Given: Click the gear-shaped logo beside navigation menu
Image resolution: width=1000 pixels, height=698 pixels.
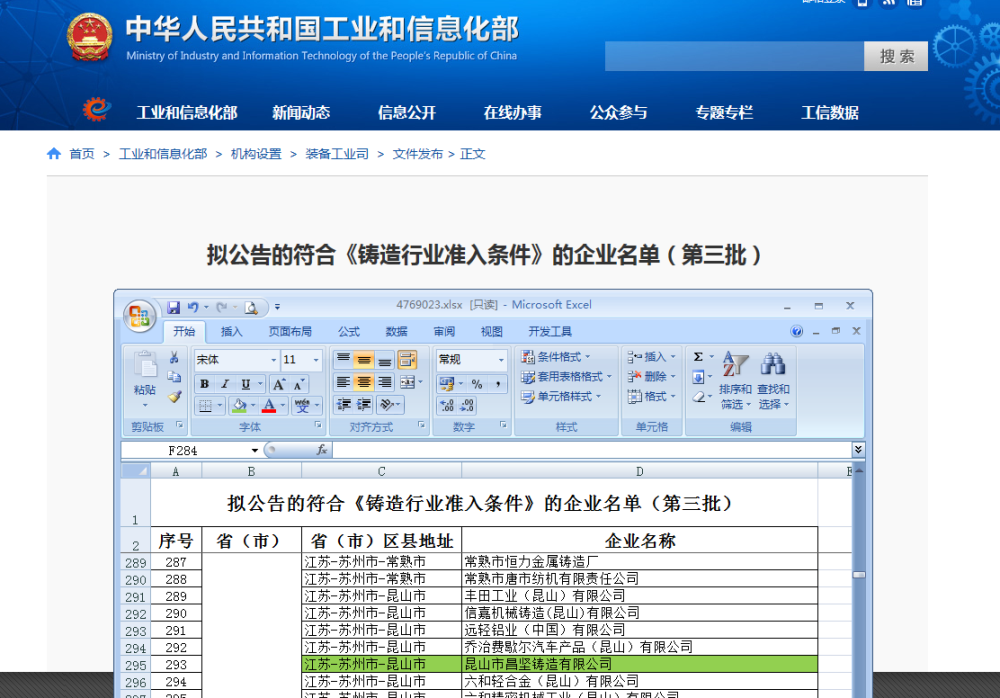Looking at the screenshot, I should (97, 110).
